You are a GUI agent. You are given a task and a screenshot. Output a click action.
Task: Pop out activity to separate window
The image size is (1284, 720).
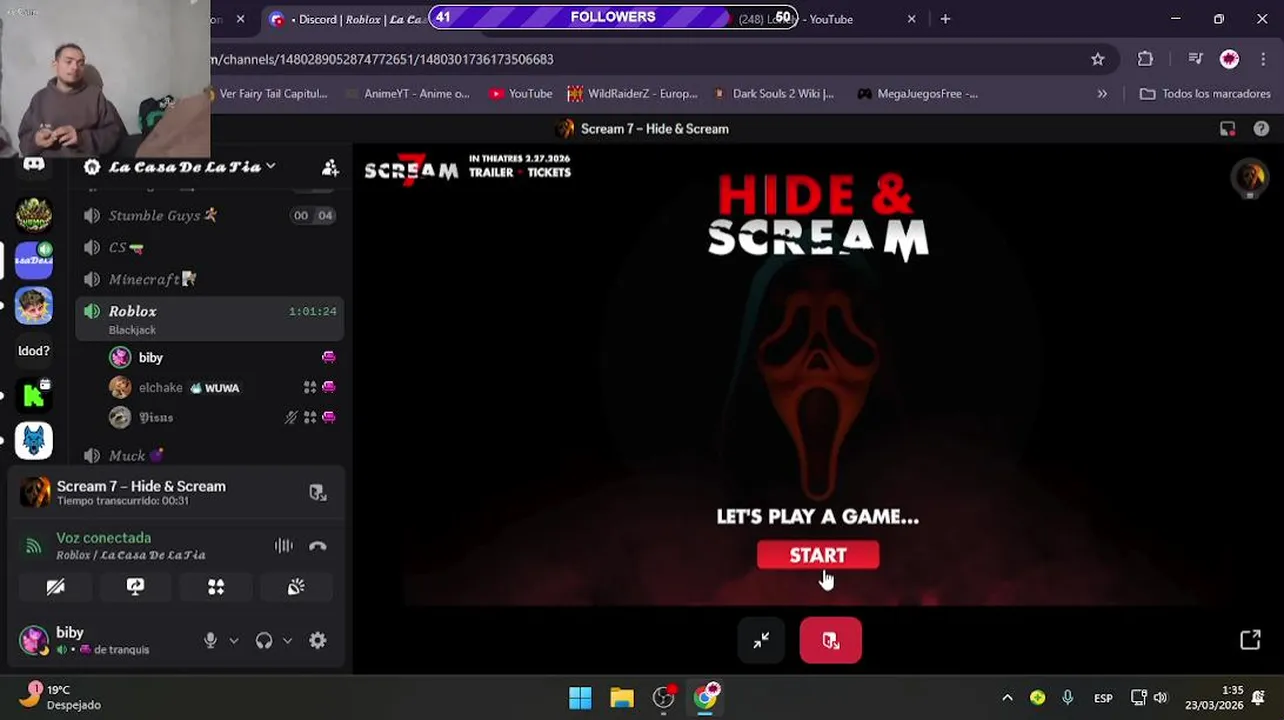1251,641
